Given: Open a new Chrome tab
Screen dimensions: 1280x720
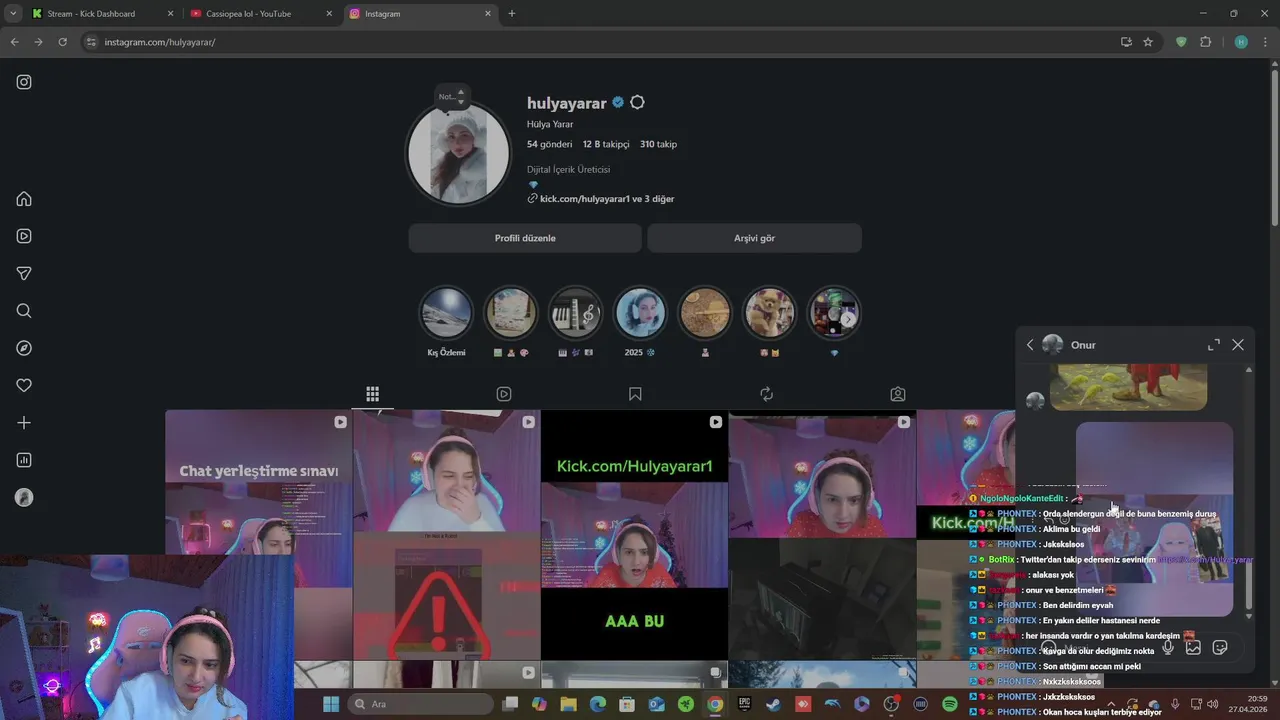Looking at the screenshot, I should tap(512, 14).
